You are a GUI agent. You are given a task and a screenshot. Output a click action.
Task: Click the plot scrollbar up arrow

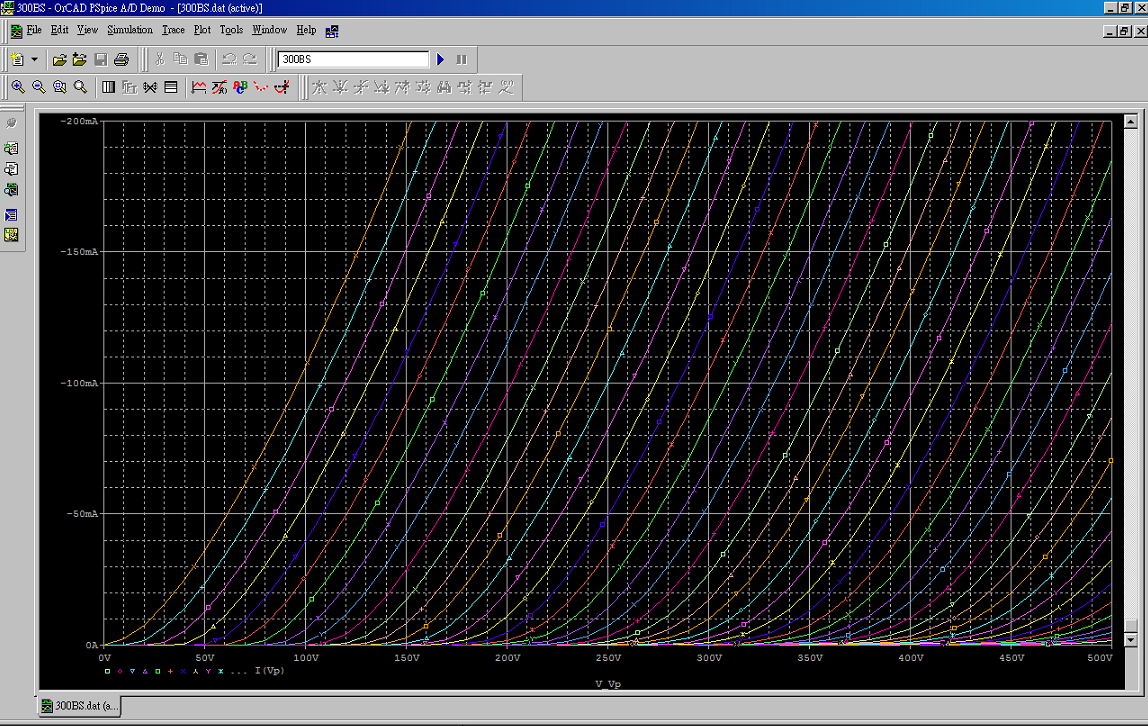pyautogui.click(x=1130, y=121)
